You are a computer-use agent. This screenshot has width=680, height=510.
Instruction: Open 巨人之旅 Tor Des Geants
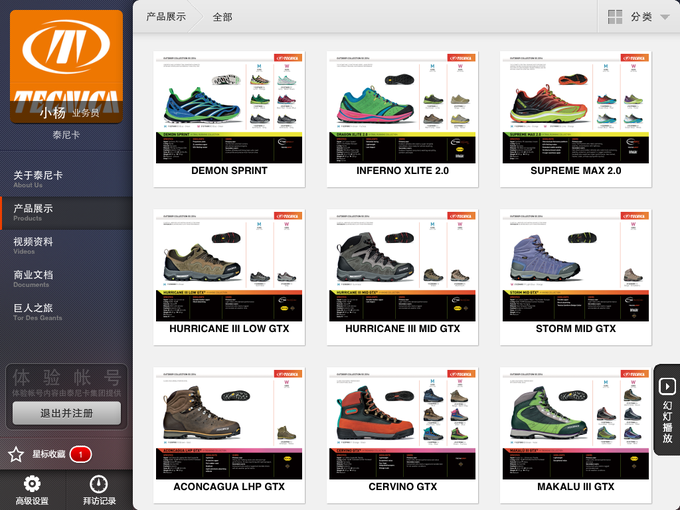pos(66,312)
